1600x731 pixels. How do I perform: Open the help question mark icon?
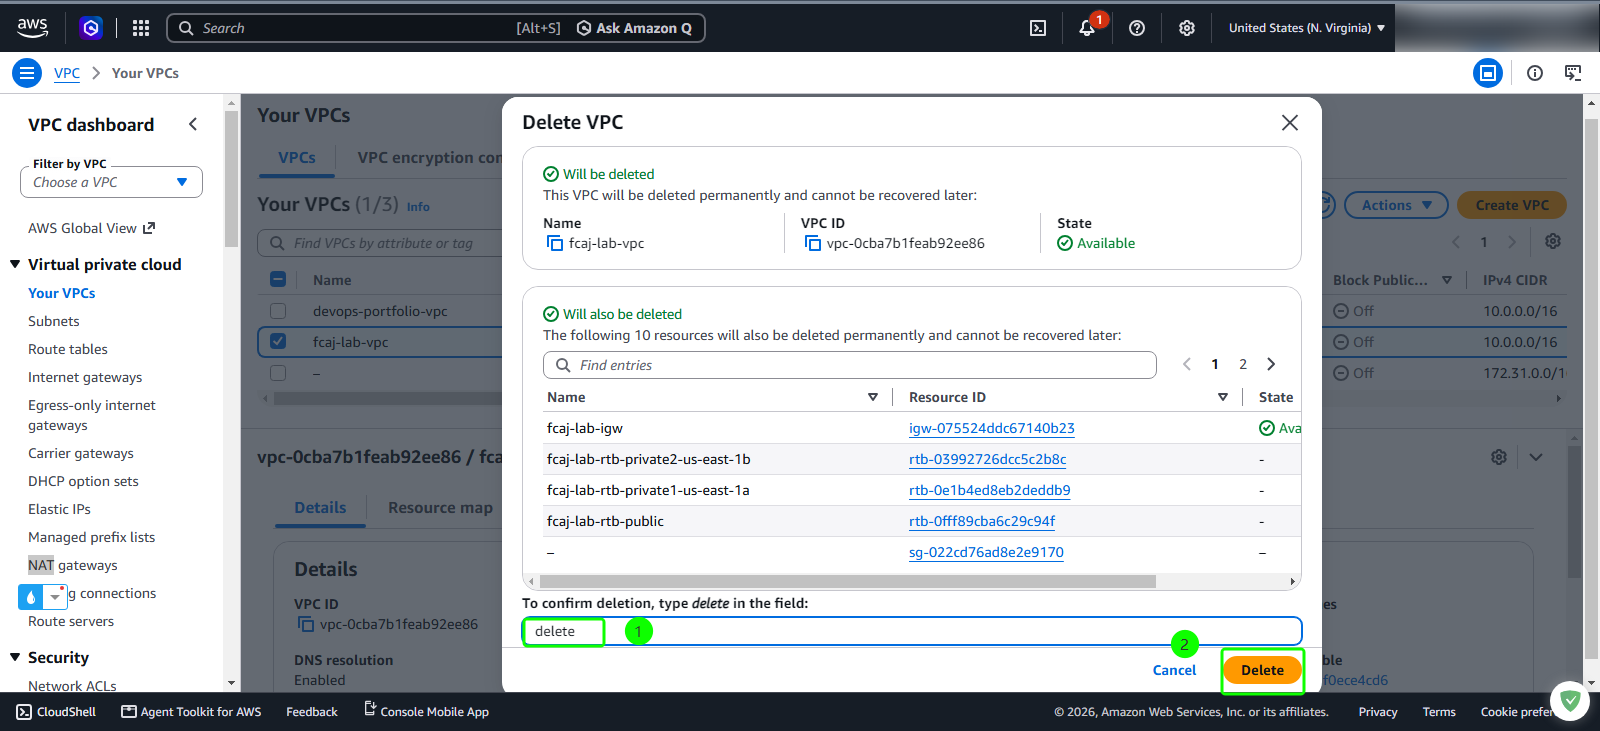[1137, 28]
